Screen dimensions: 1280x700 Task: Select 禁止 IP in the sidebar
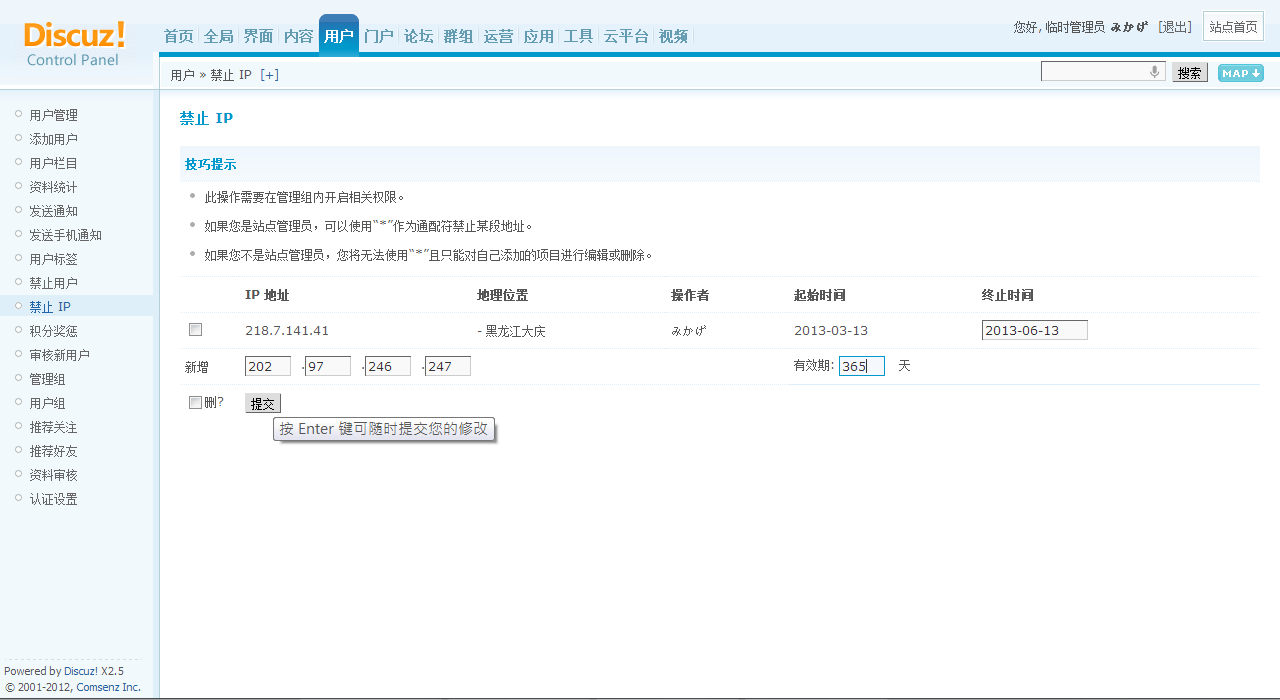[x=50, y=307]
